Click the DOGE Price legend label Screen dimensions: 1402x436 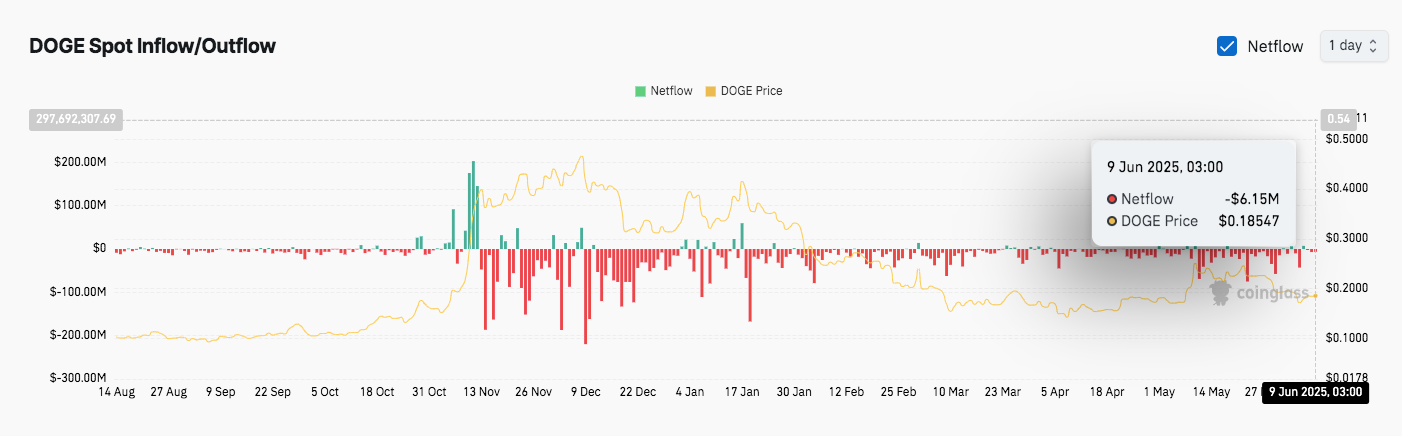[752, 91]
